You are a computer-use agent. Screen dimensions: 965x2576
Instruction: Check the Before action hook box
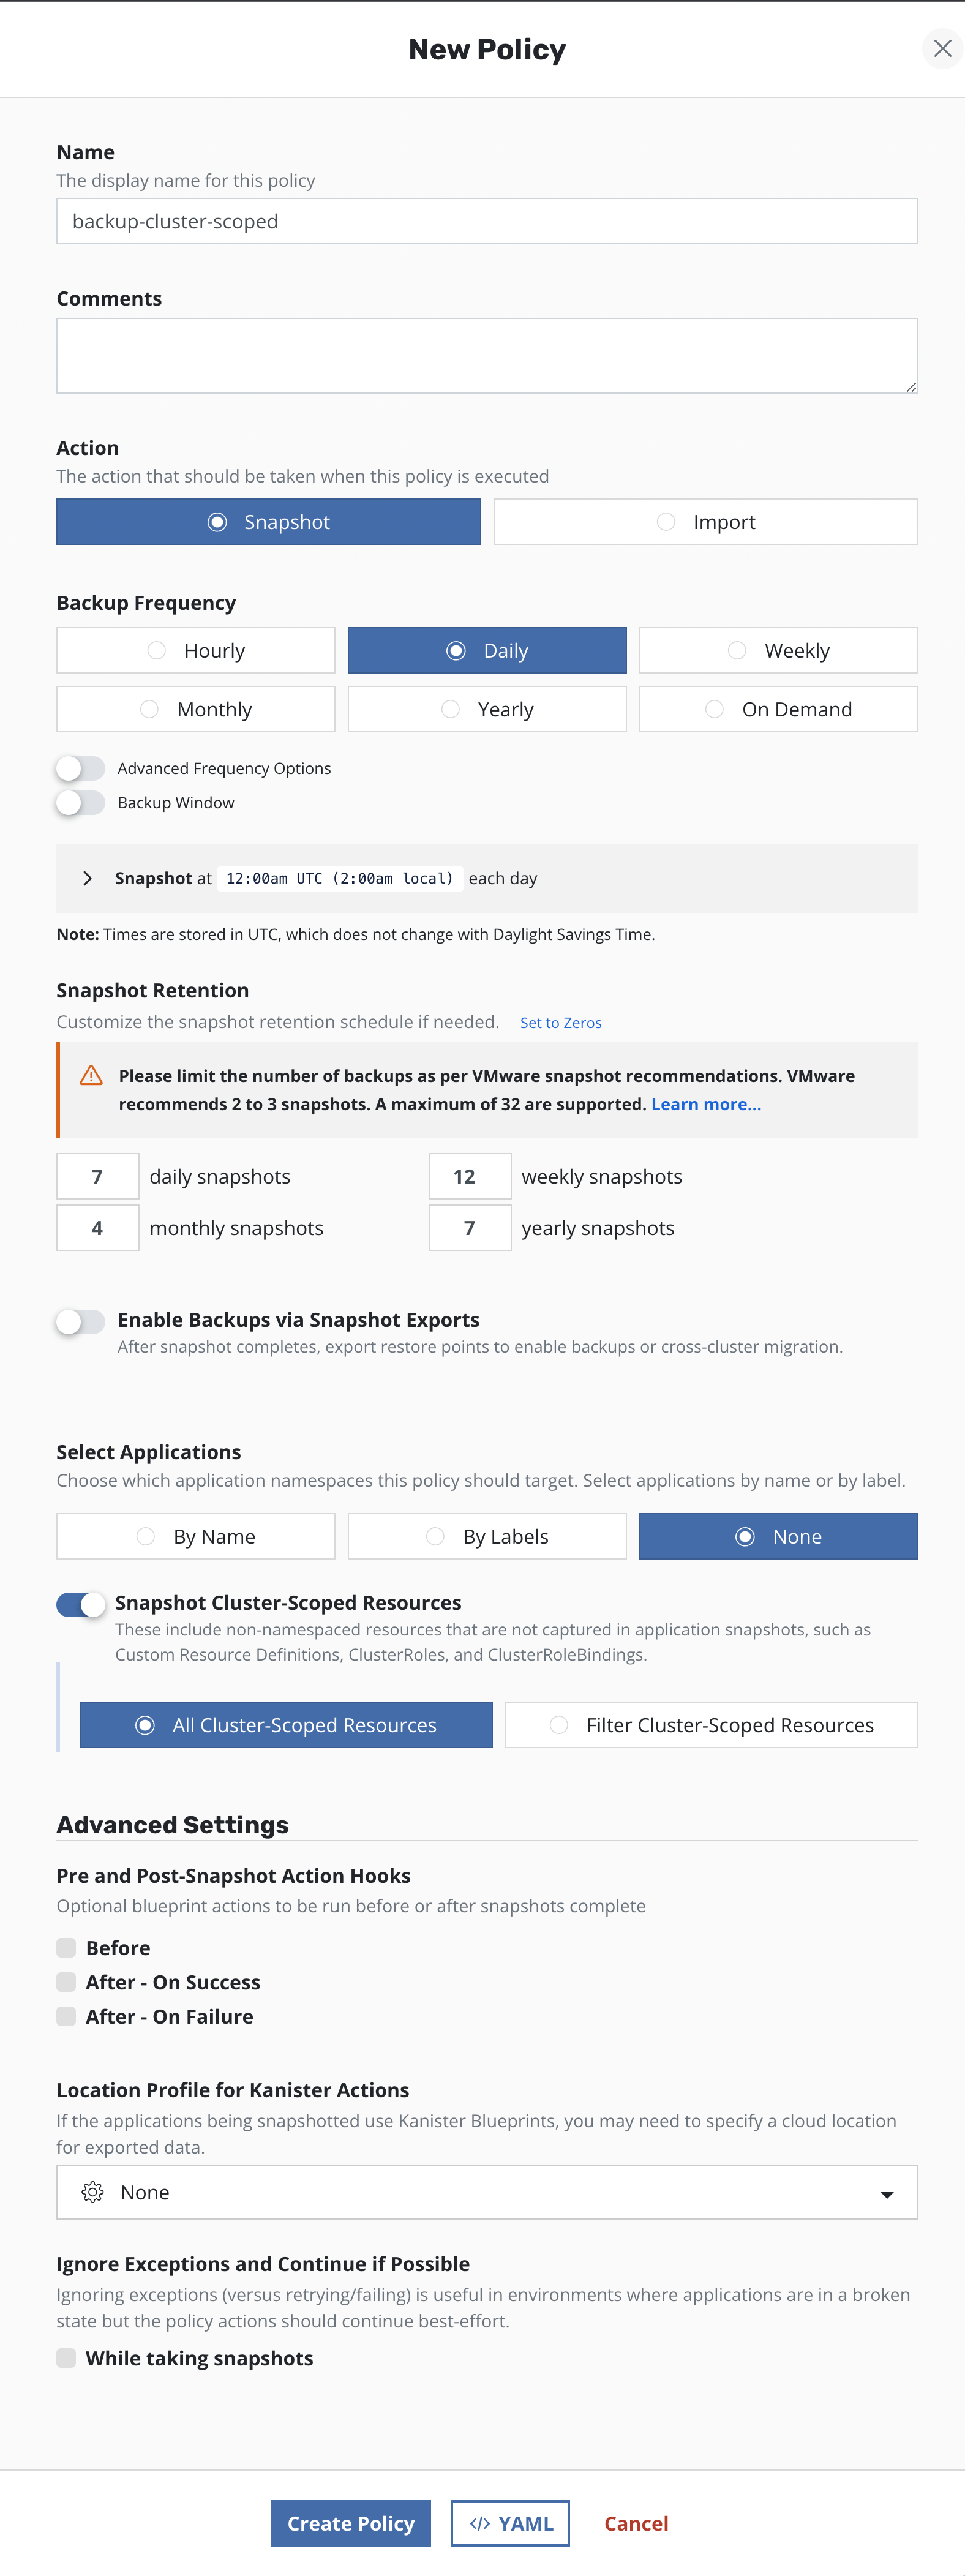click(67, 1947)
